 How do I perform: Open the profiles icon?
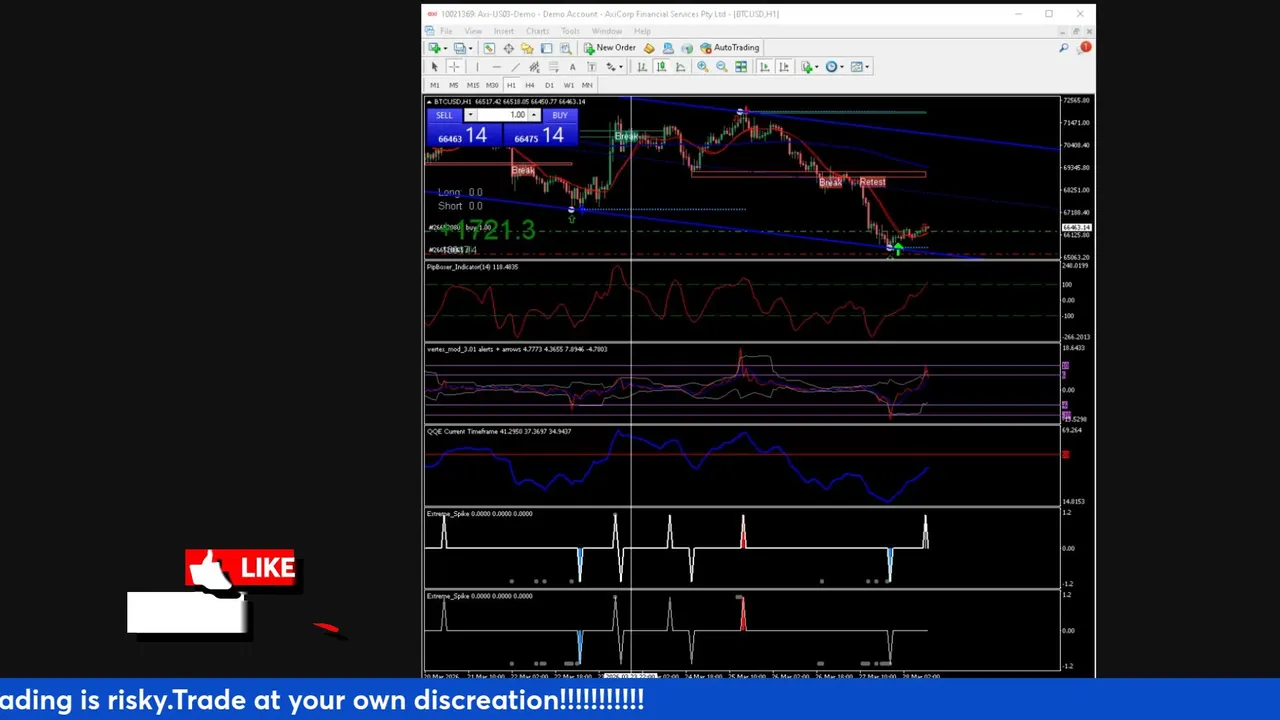point(459,48)
